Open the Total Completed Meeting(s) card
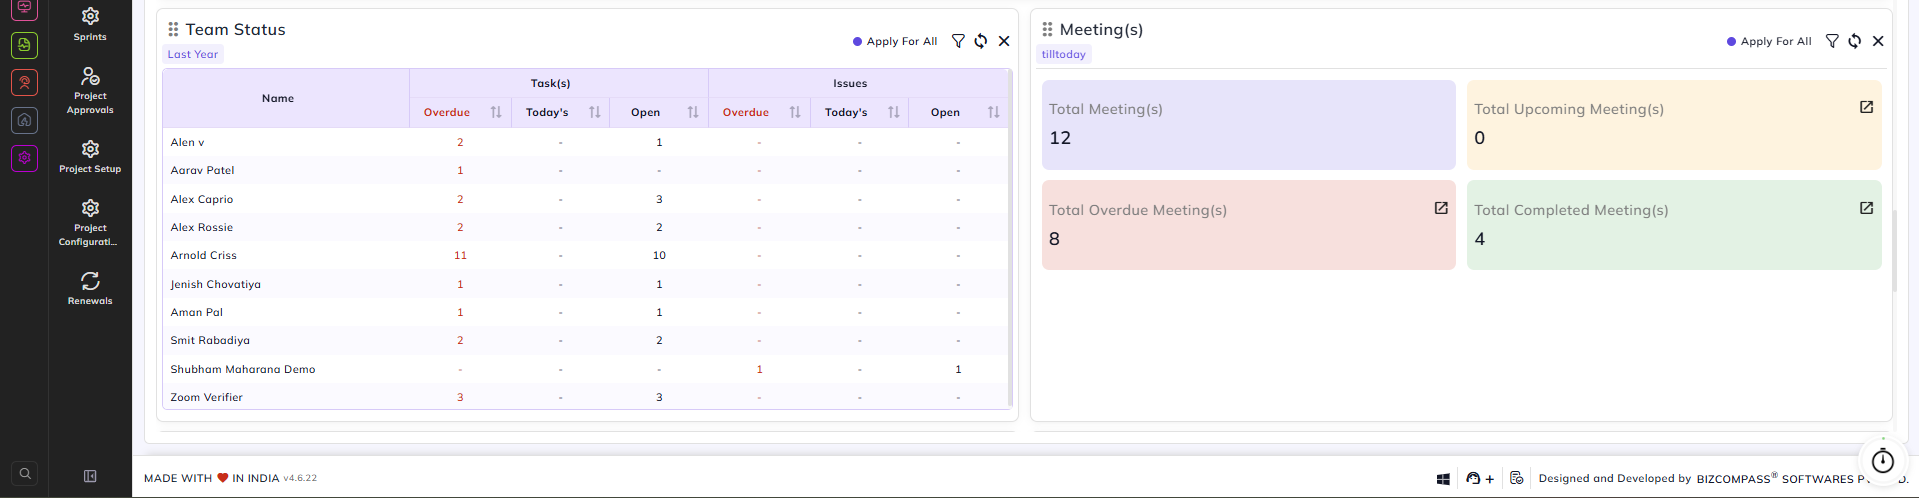The width and height of the screenshot is (1919, 498). click(x=1674, y=225)
